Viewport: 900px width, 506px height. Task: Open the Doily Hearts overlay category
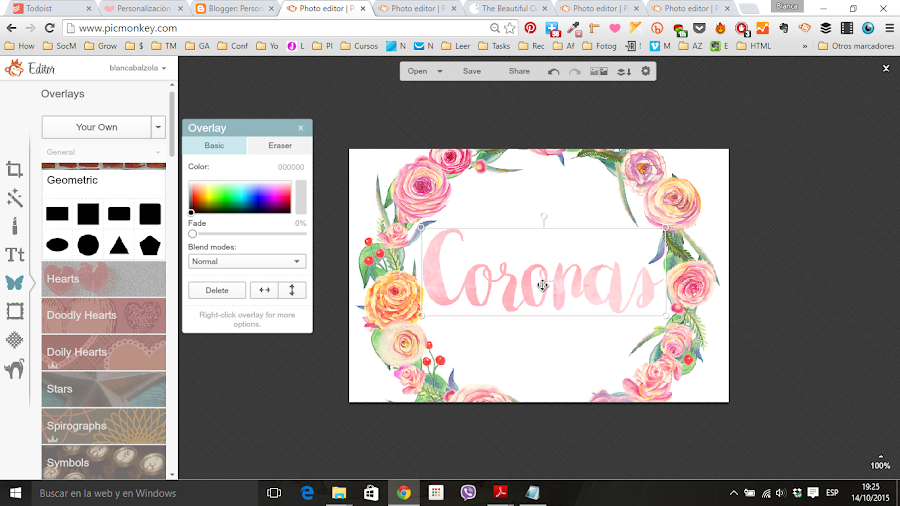pos(104,352)
